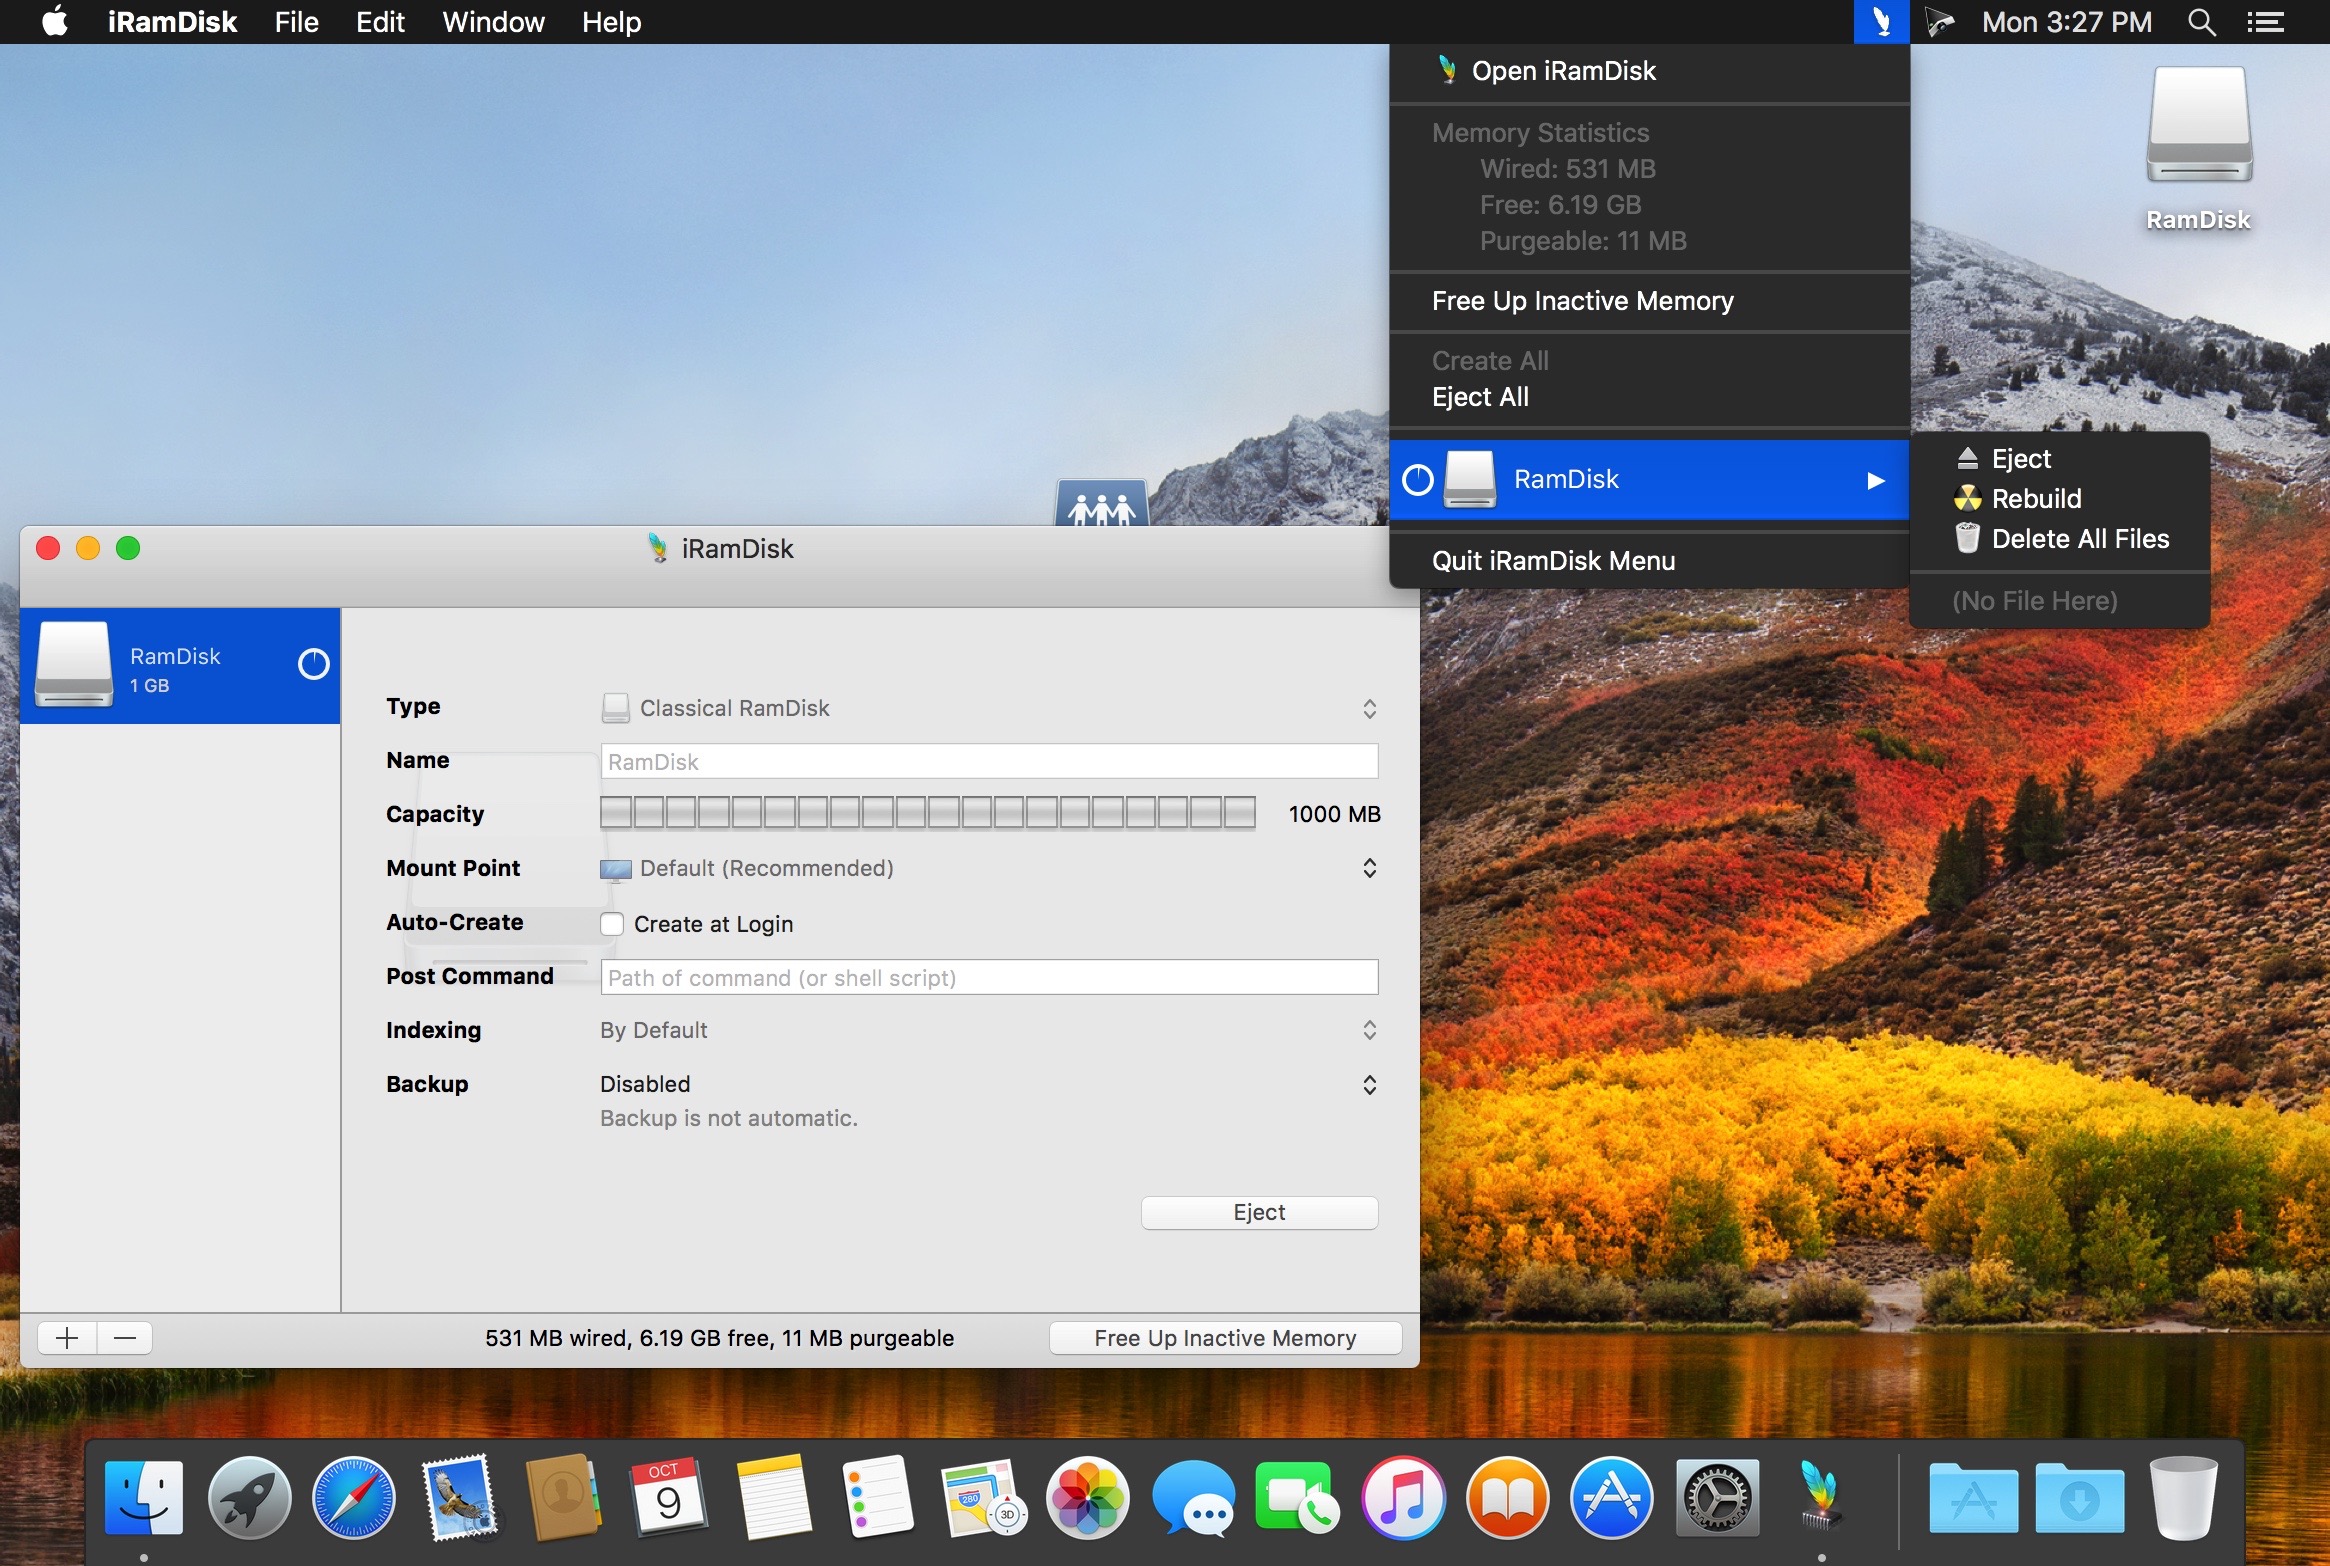Click the paper plane menu bar icon
2330x1566 pixels.
[x=1940, y=22]
